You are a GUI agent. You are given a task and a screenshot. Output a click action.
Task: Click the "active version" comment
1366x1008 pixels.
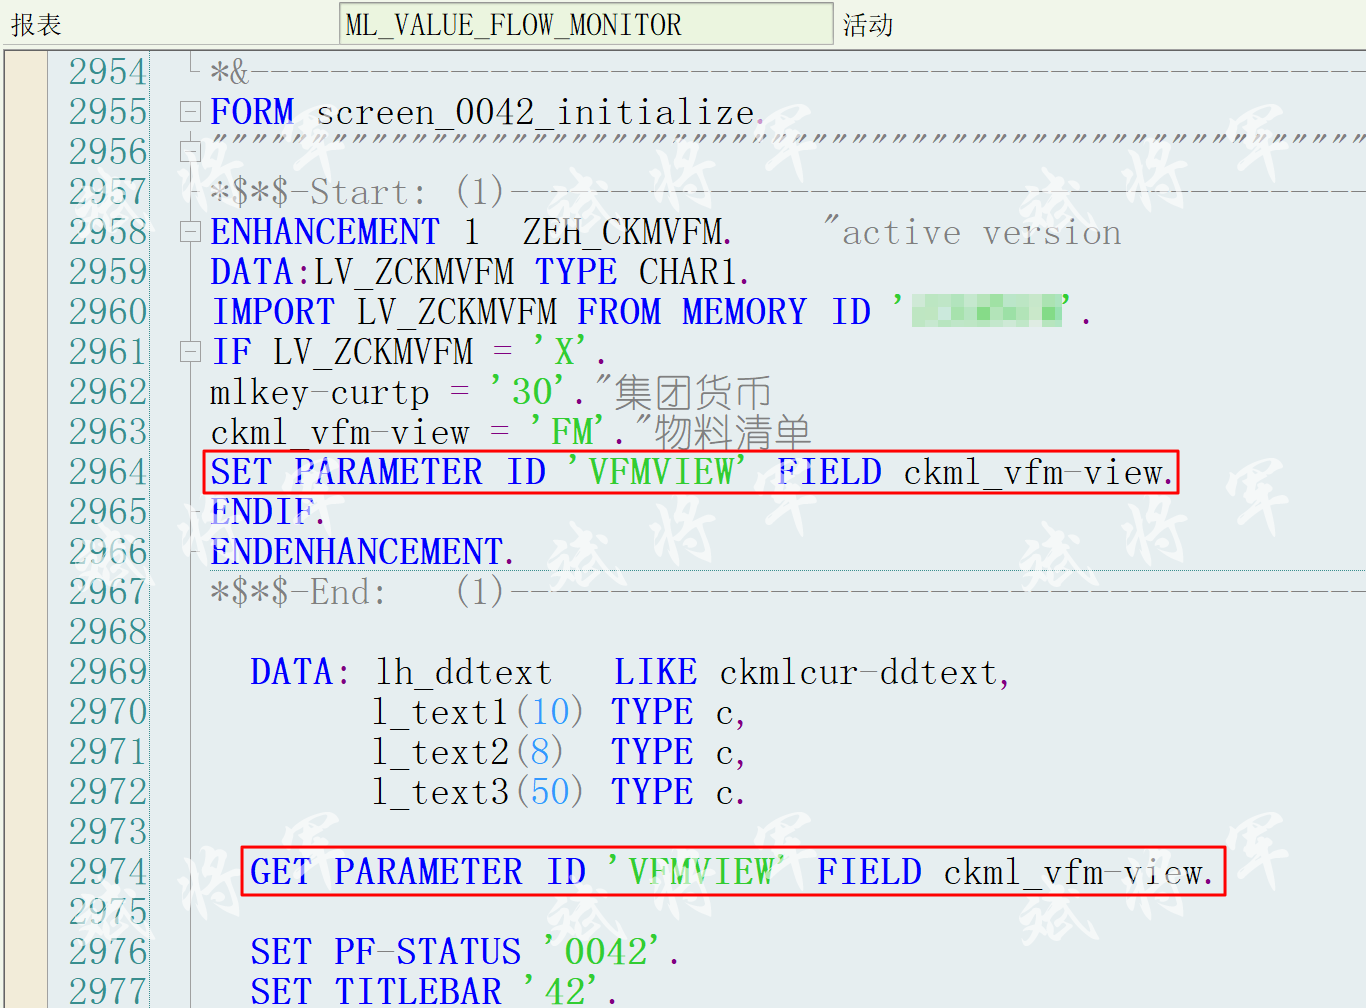(972, 232)
